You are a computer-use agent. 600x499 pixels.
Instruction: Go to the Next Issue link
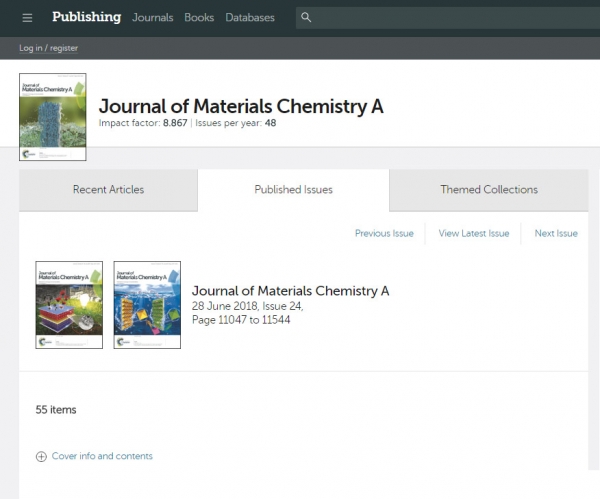pos(556,233)
